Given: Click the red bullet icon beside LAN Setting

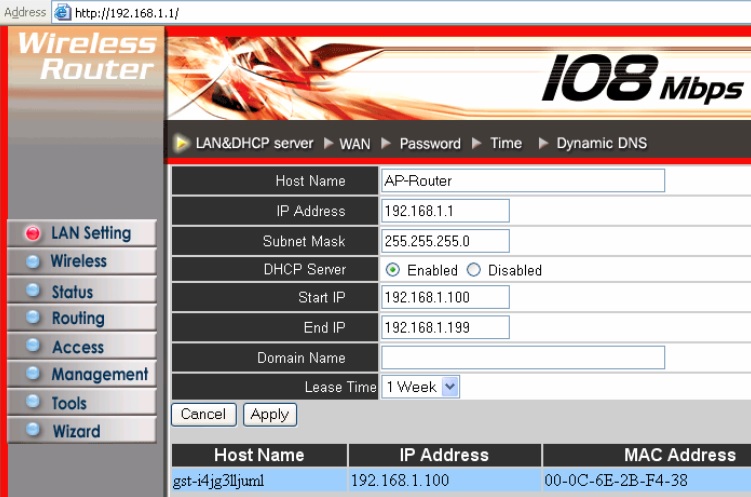Looking at the screenshot, I should (33, 233).
